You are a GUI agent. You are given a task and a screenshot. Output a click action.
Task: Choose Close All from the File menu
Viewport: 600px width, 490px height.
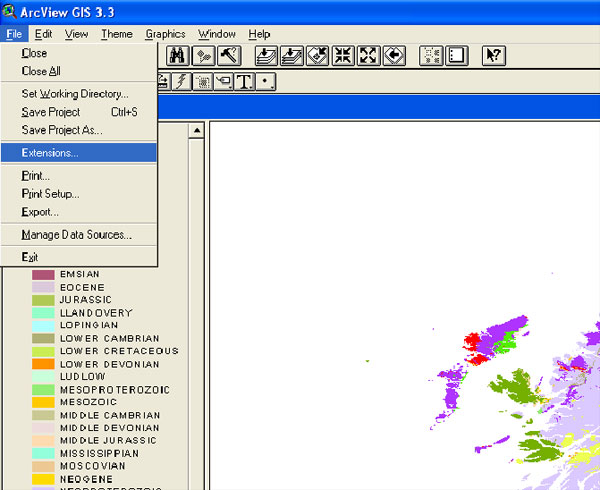coord(79,71)
